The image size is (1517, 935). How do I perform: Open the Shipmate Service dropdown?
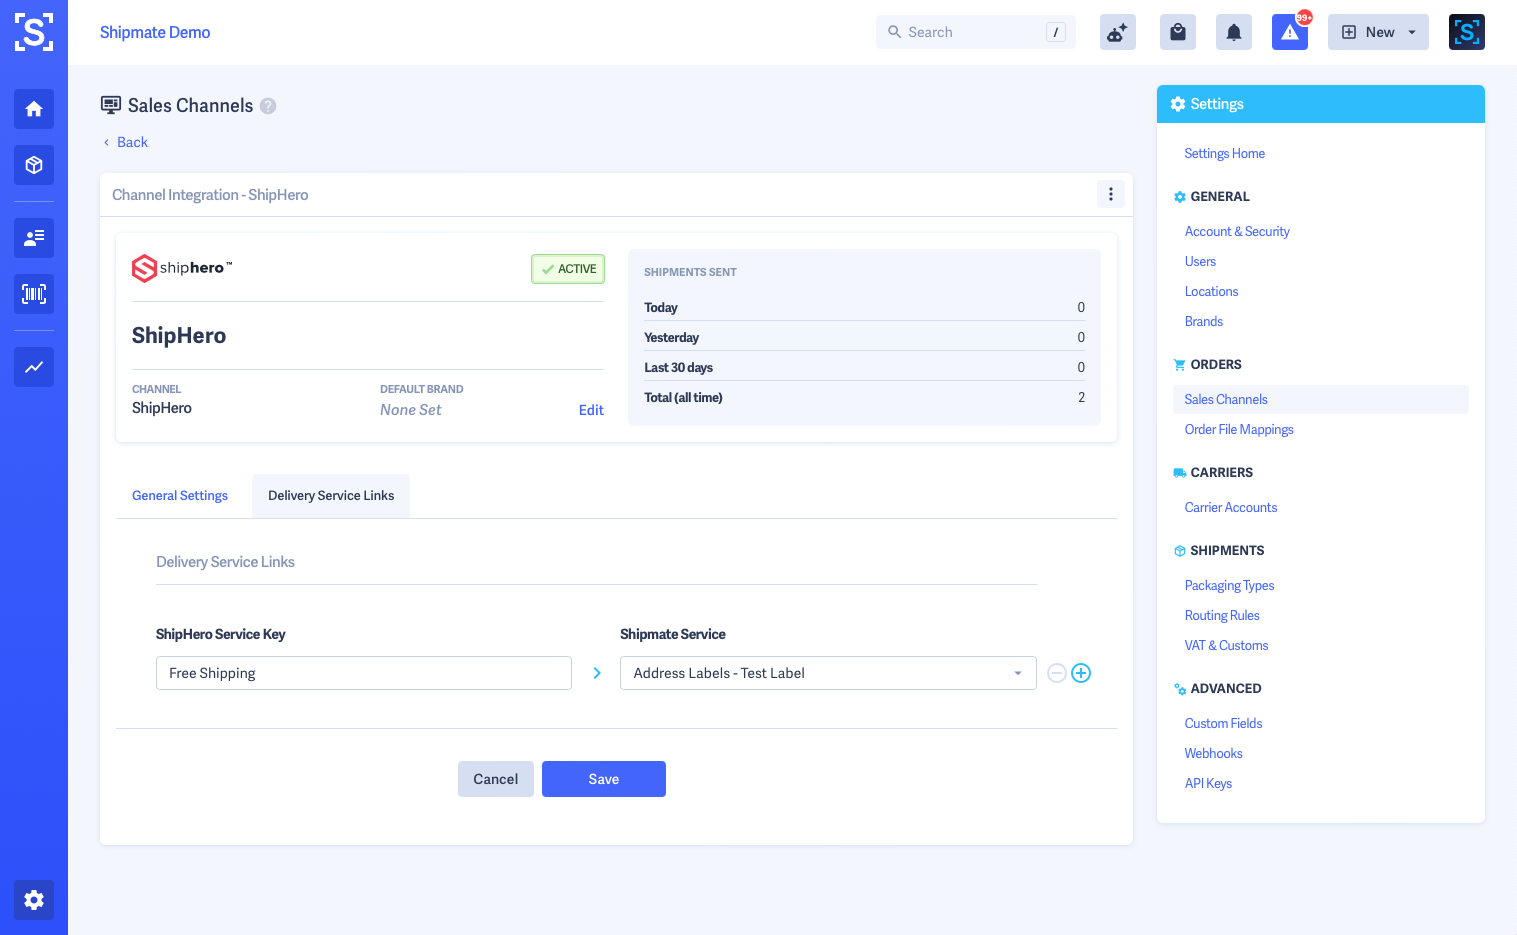(828, 673)
